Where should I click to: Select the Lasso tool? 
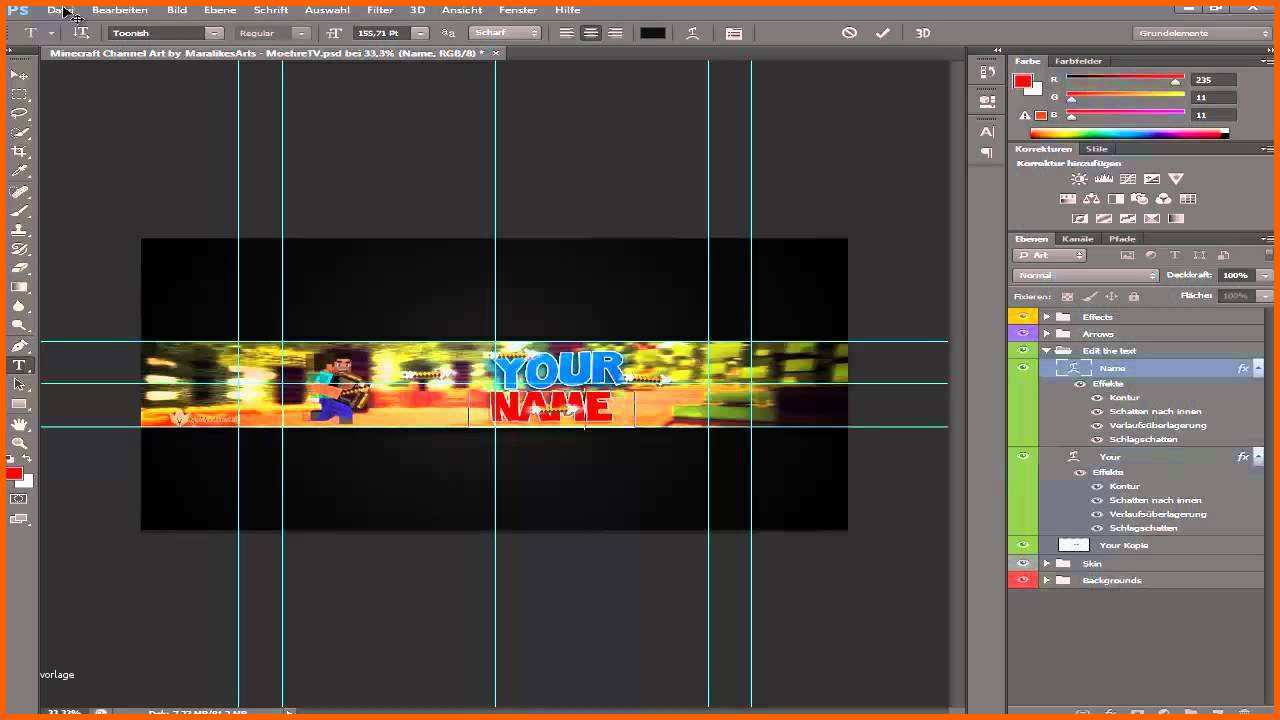[x=19, y=114]
